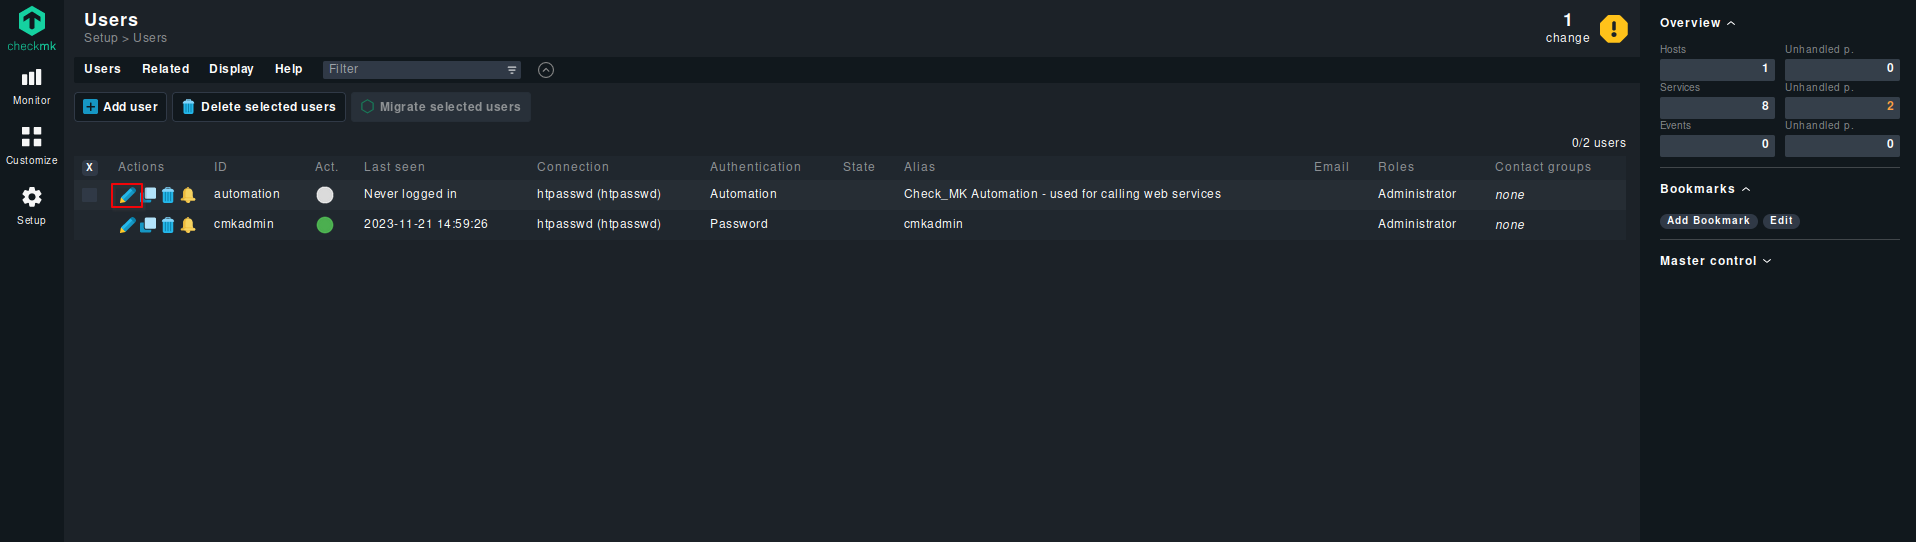Focus the Filter search field
1916x542 pixels.
pyautogui.click(x=421, y=70)
